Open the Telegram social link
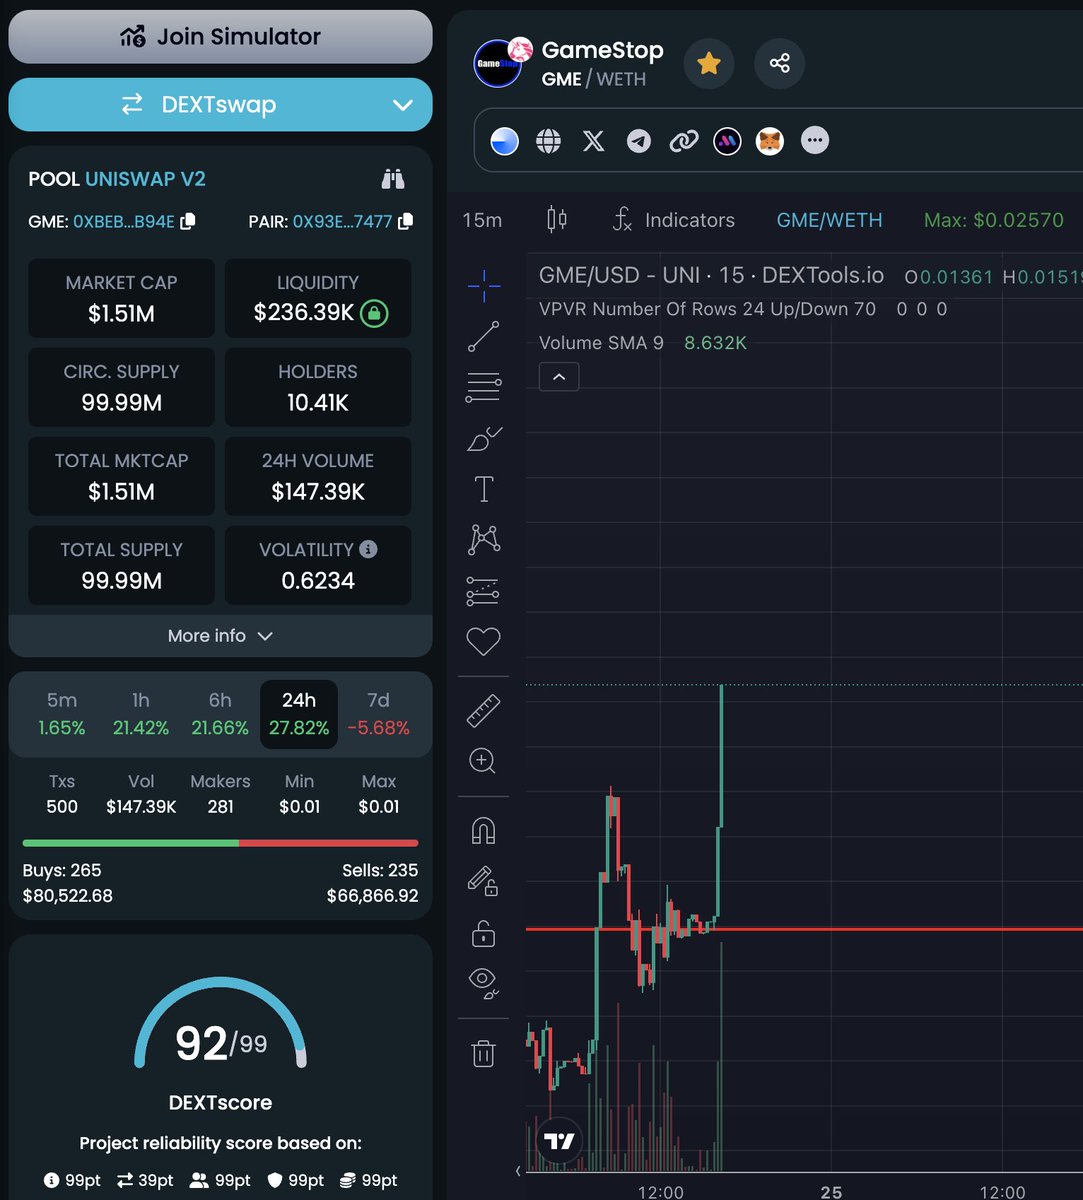This screenshot has width=1083, height=1200. point(639,141)
